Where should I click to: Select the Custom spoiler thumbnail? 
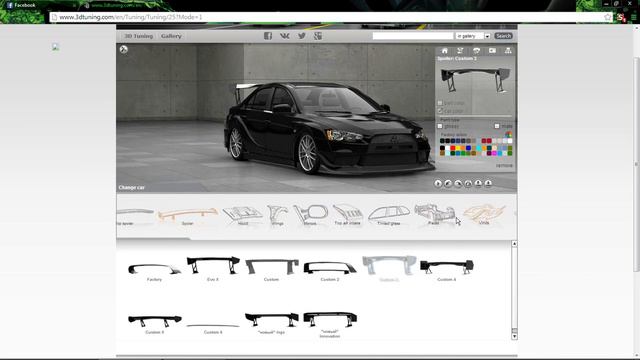(271, 270)
